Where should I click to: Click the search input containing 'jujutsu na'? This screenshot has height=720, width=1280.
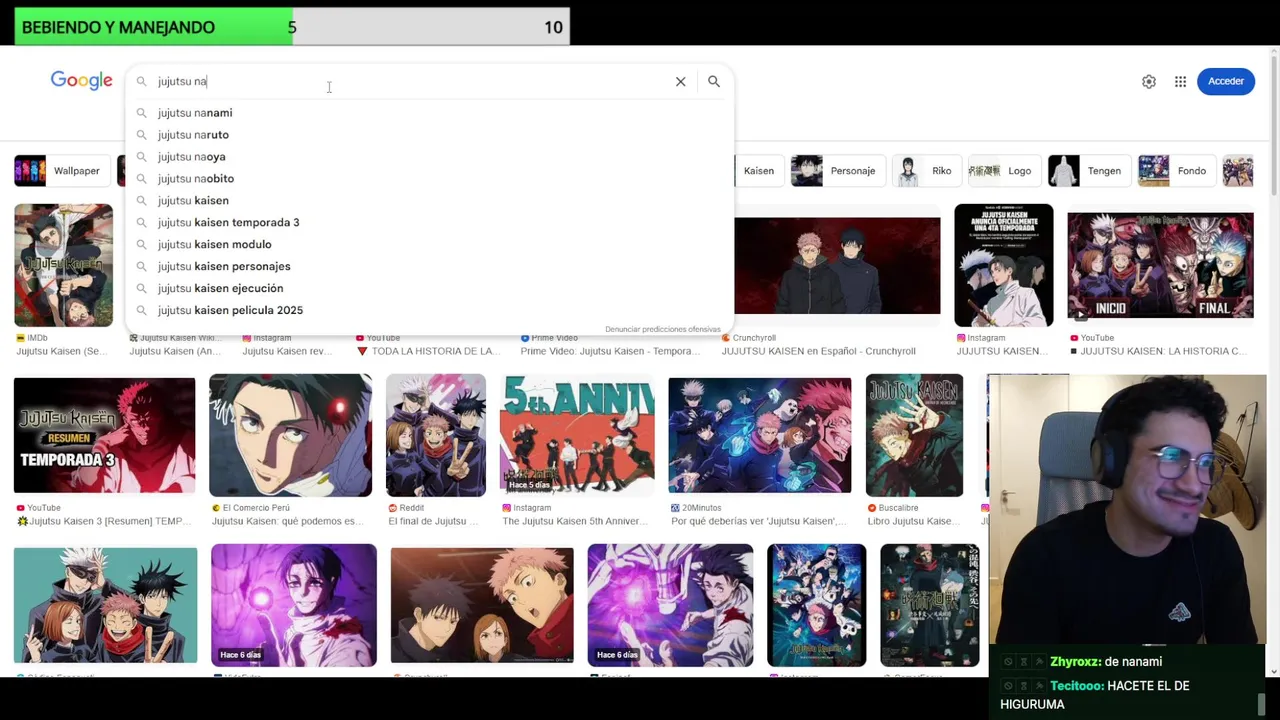click(x=410, y=82)
